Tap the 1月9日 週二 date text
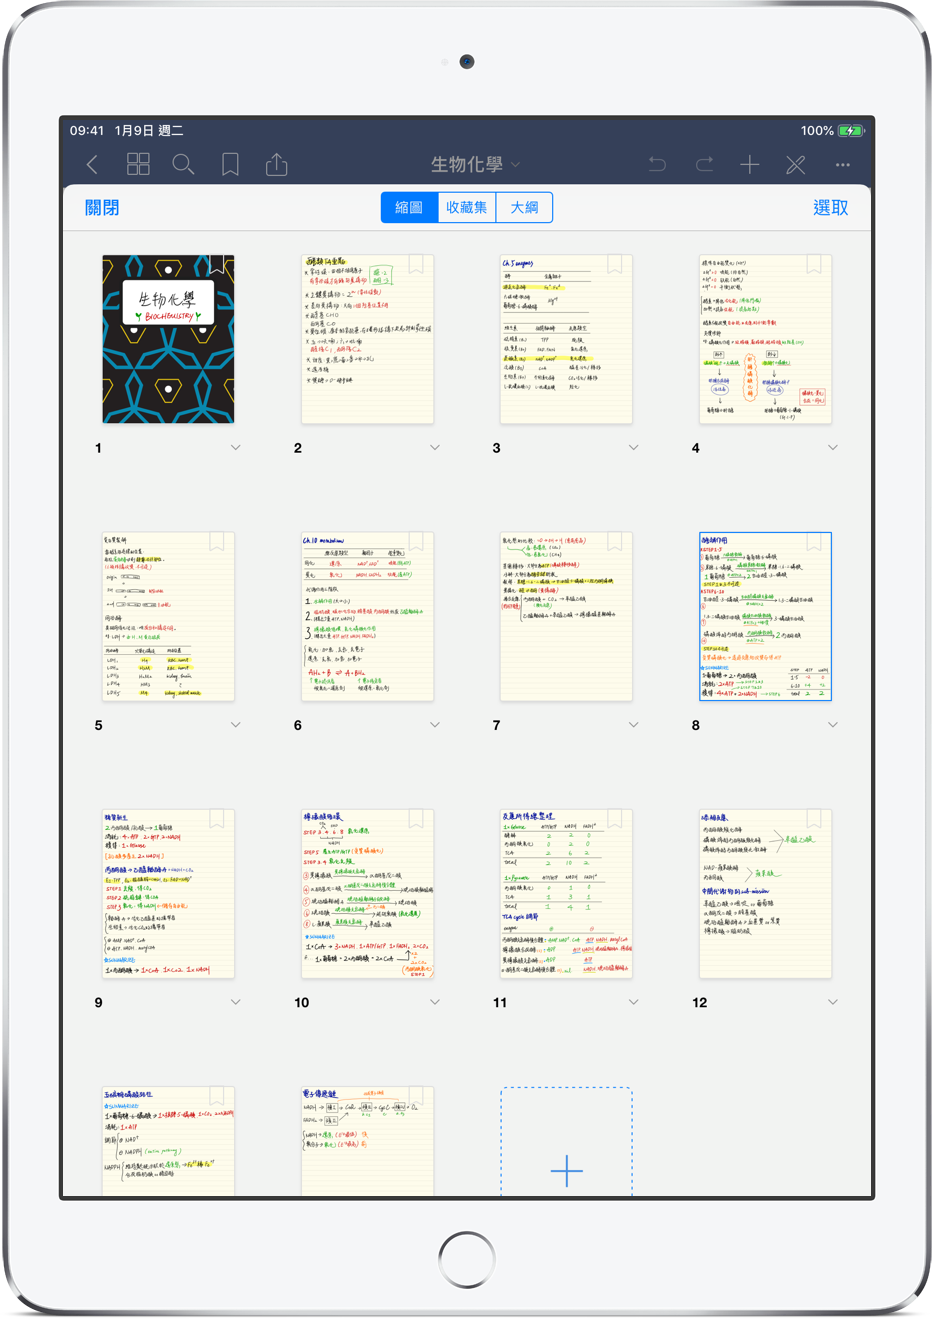The height and width of the screenshot is (1319, 932). pos(149,131)
